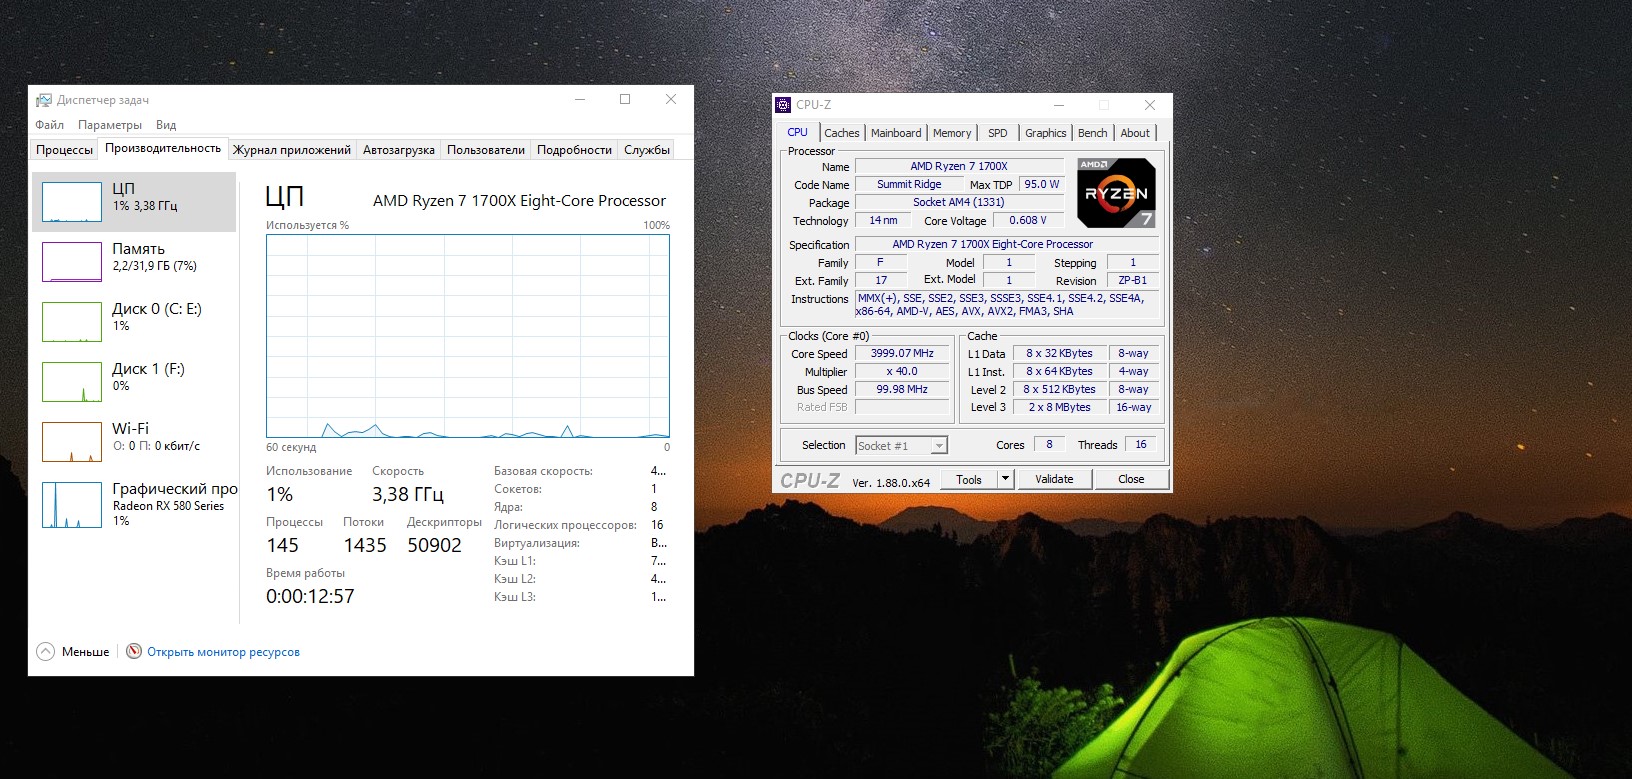Viewport: 1632px width, 779px height.
Task: Click the Multiplier value x 40.0
Action: click(902, 372)
